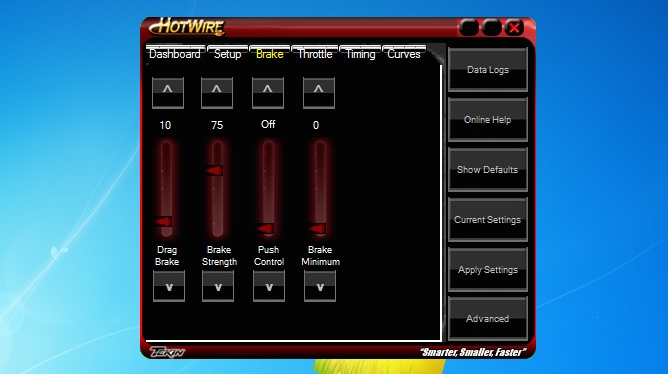Show Defaults values
The image size is (668, 374).
point(488,170)
